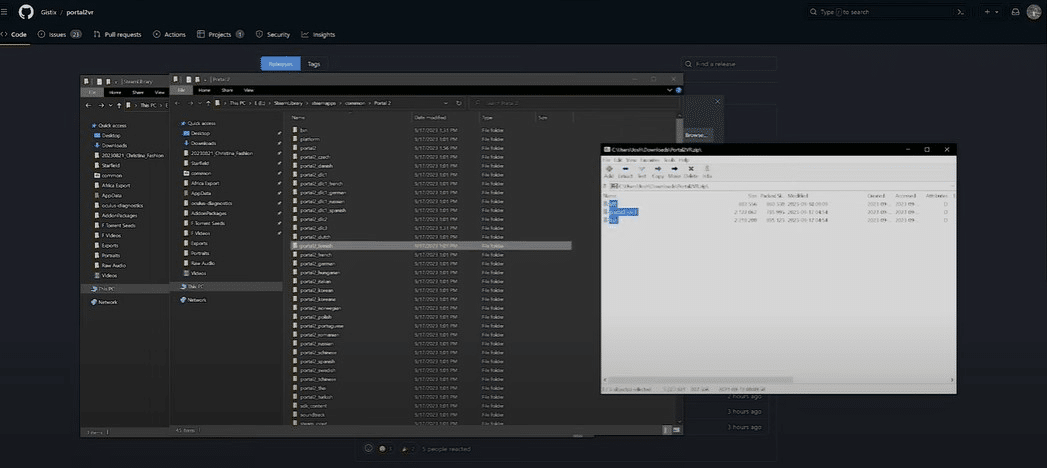
Task: Open the File menu in Portal 2 Explorer
Action: pyautogui.click(x=182, y=89)
